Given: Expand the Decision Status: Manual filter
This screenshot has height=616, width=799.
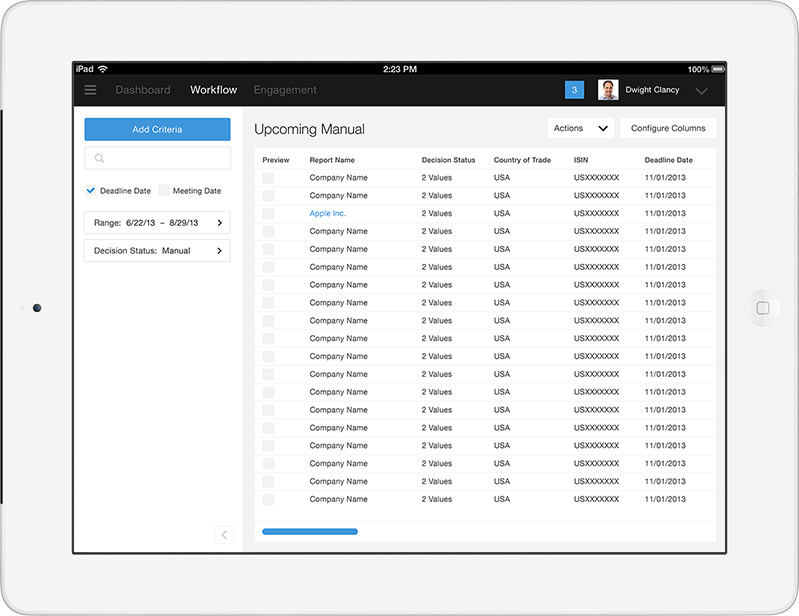Looking at the screenshot, I should click(x=157, y=251).
